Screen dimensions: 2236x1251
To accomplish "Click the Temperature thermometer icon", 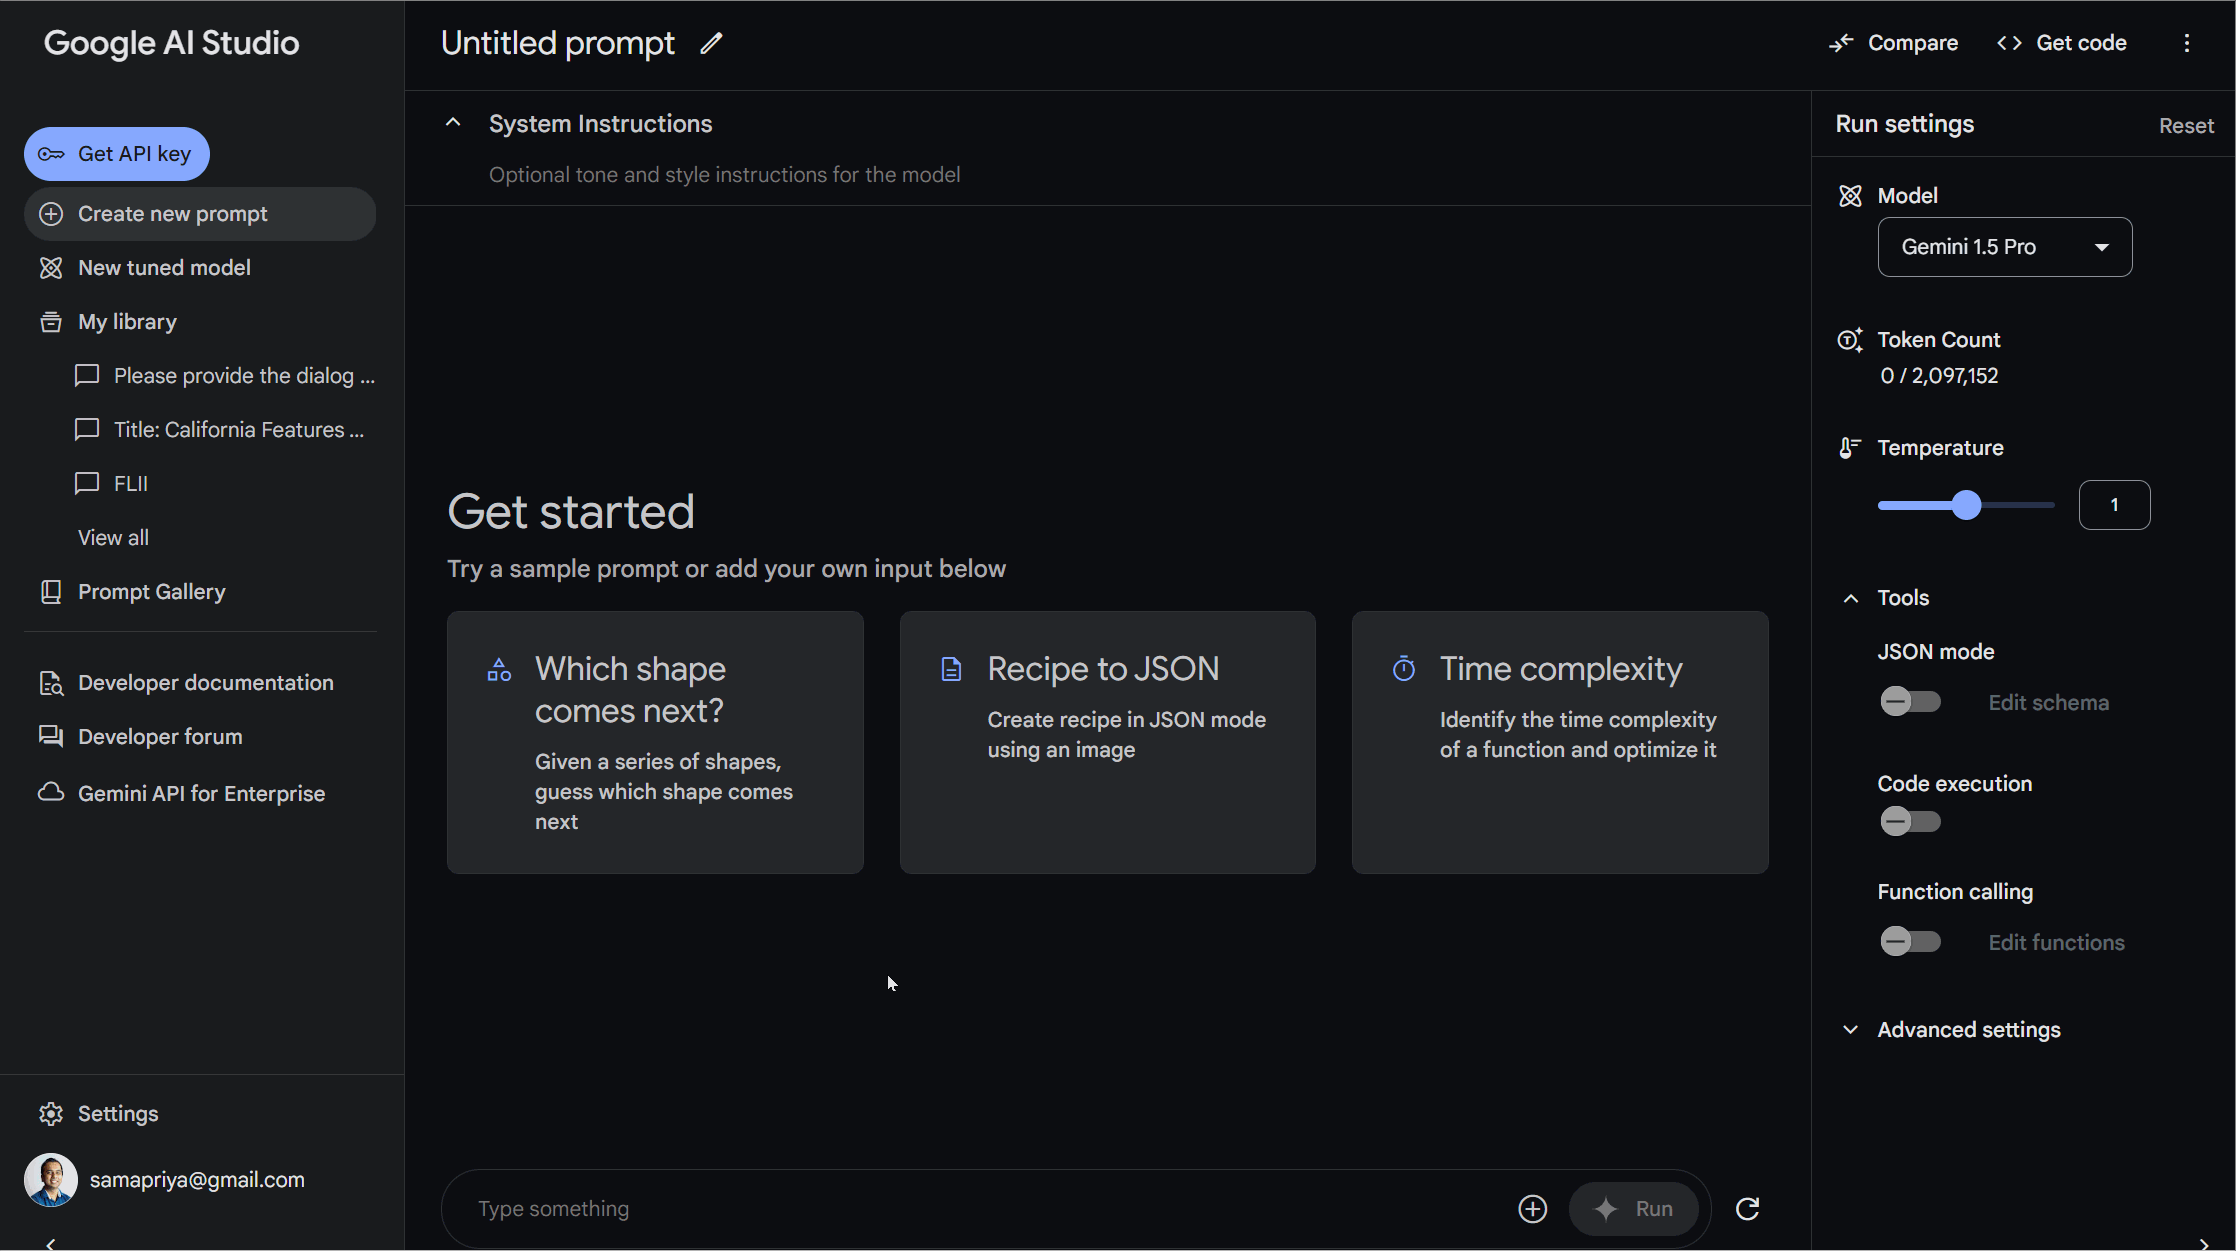I will pyautogui.click(x=1850, y=448).
